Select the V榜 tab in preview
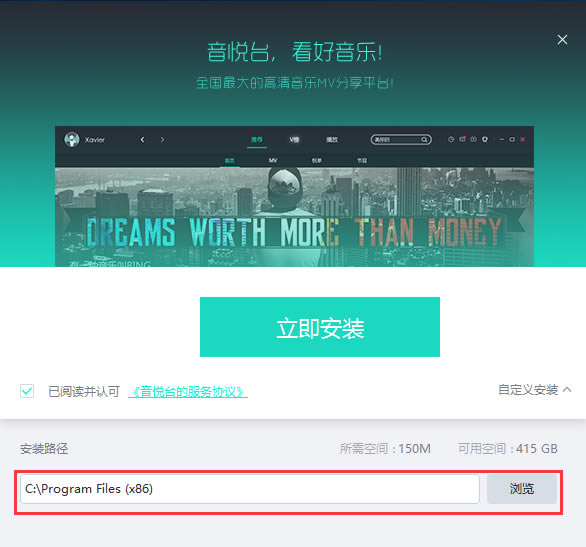This screenshot has width=586, height=547. (x=294, y=140)
